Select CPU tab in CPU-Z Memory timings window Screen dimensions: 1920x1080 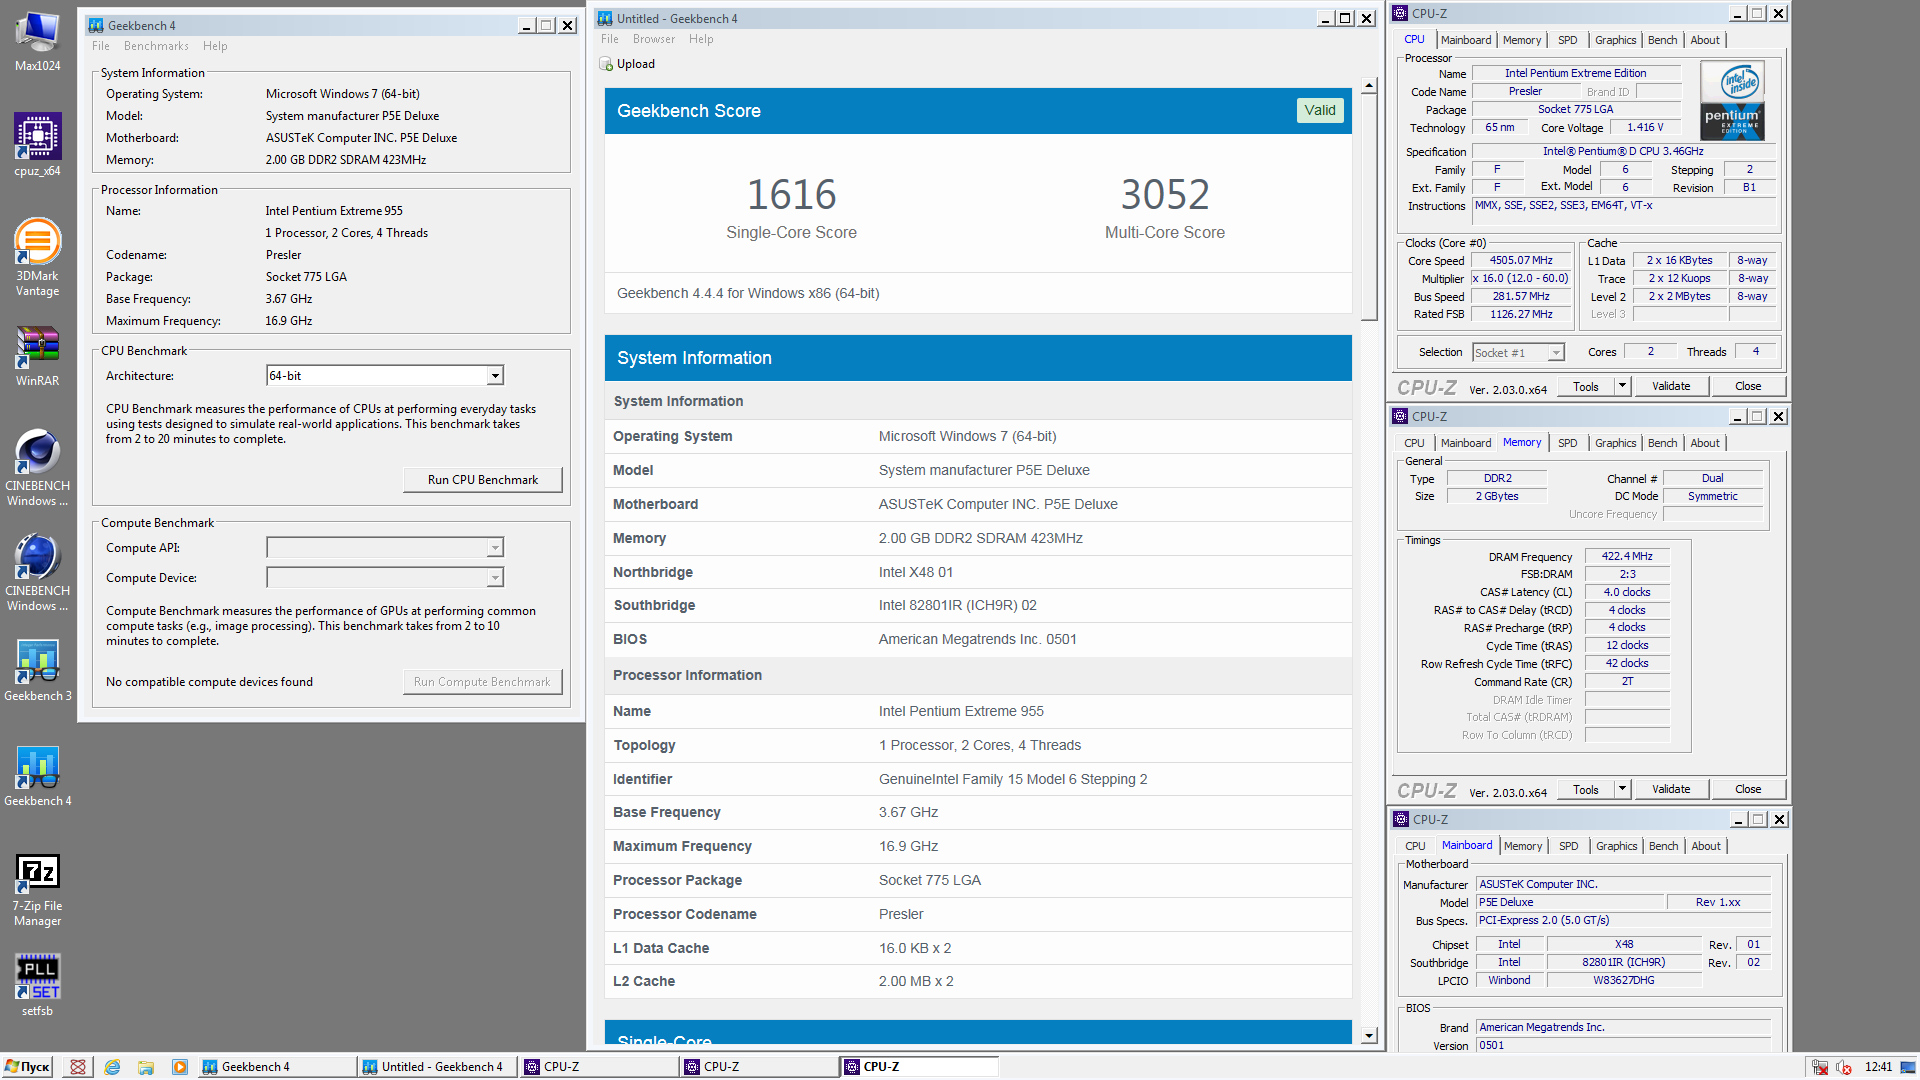click(1414, 443)
